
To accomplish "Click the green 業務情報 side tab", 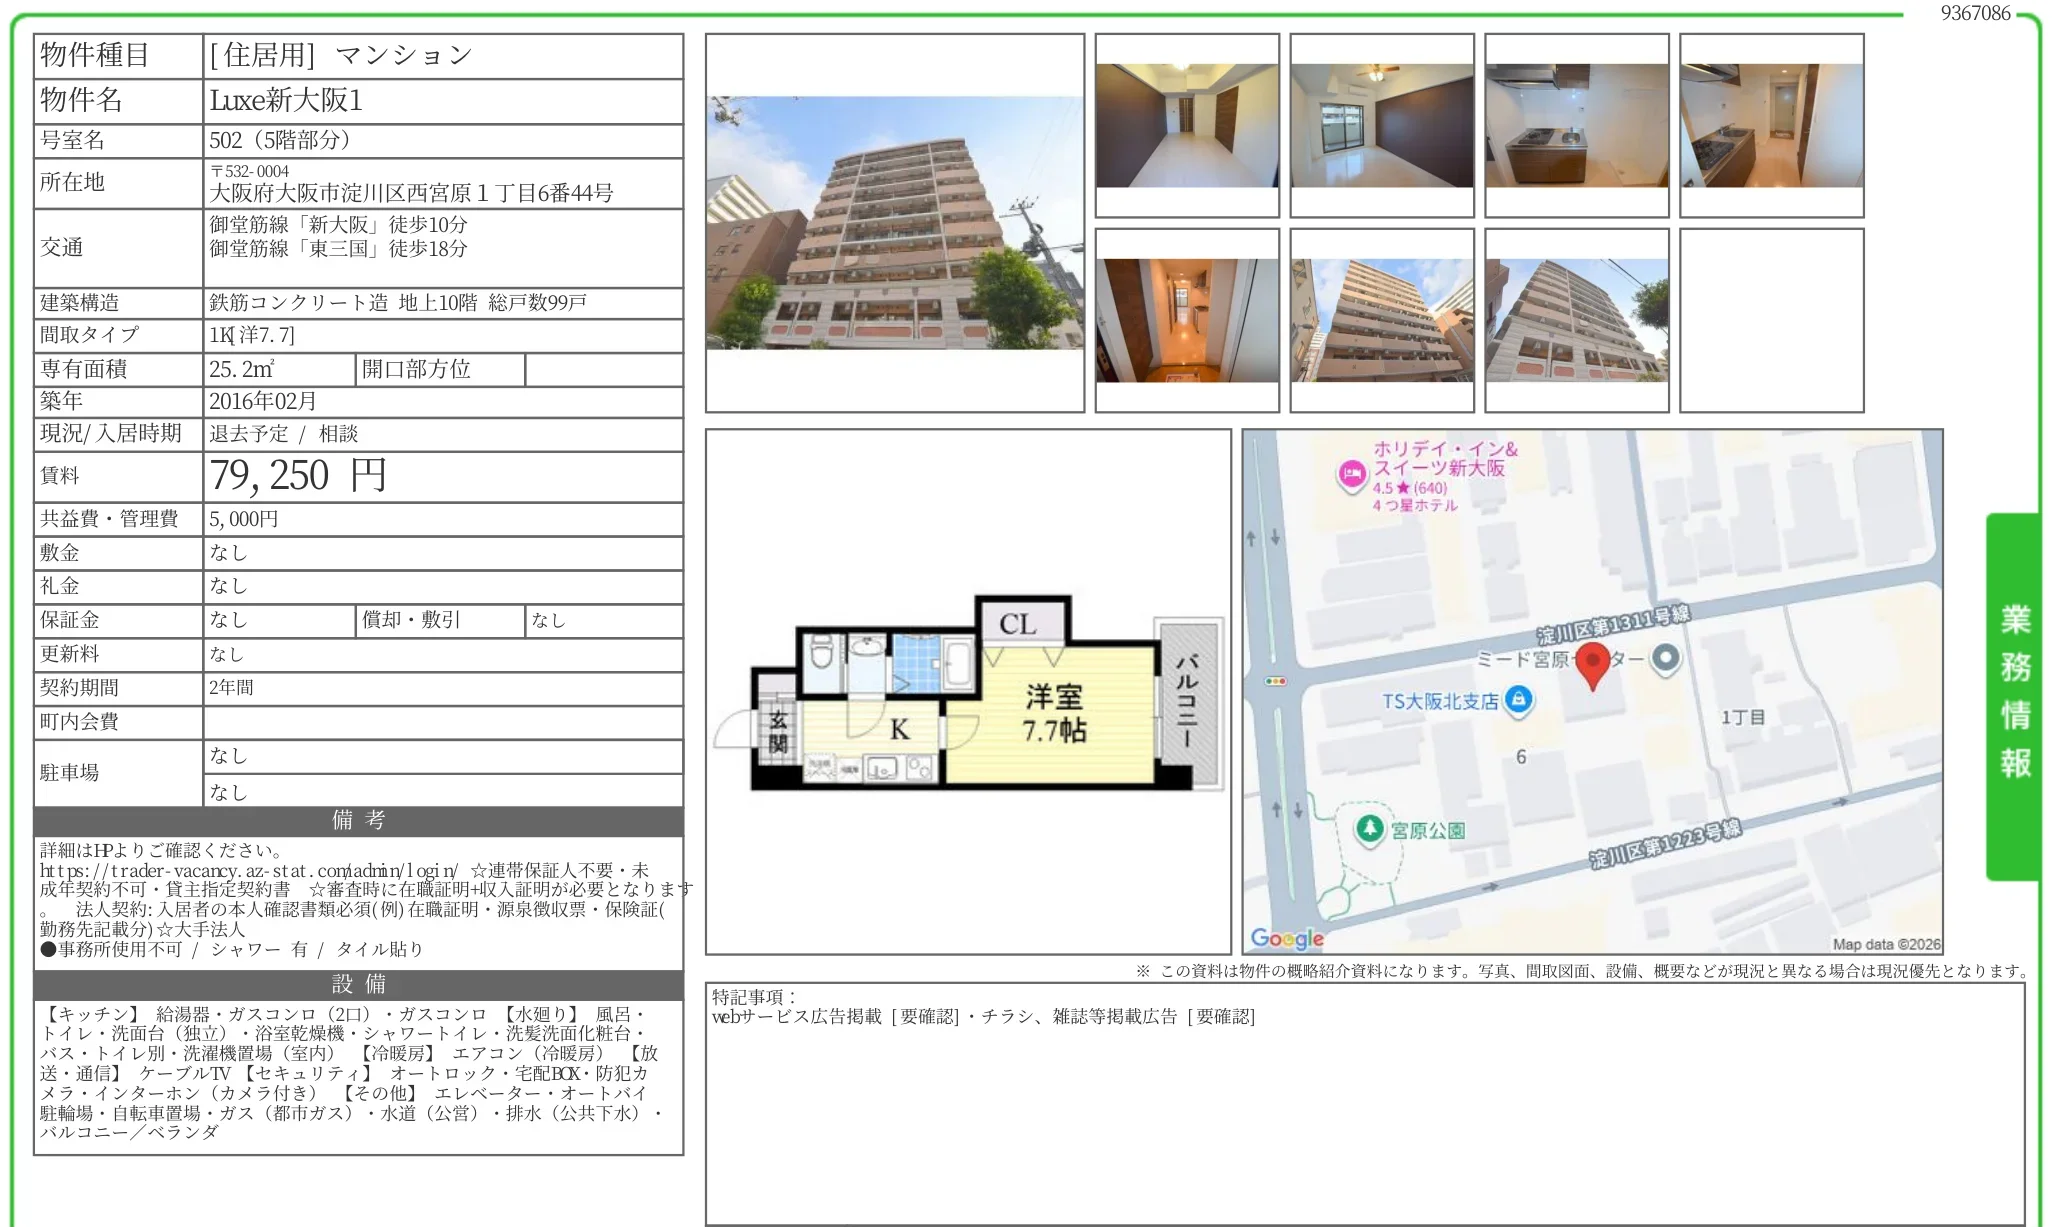I will 2014,693.
